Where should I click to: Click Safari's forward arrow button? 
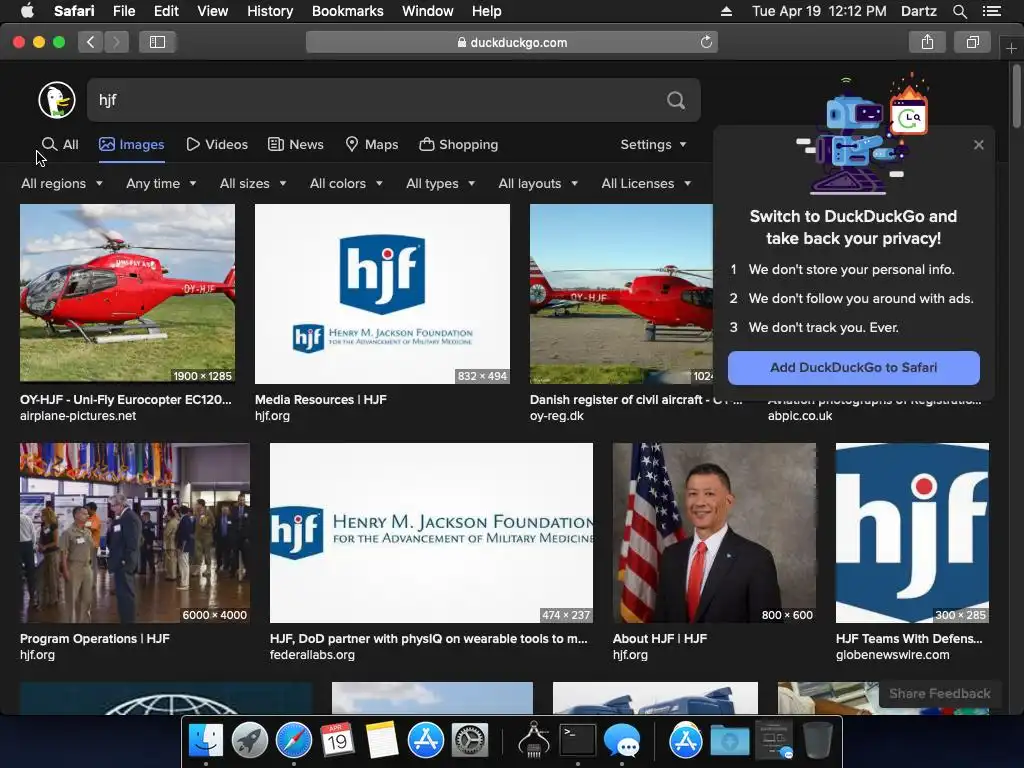[116, 42]
